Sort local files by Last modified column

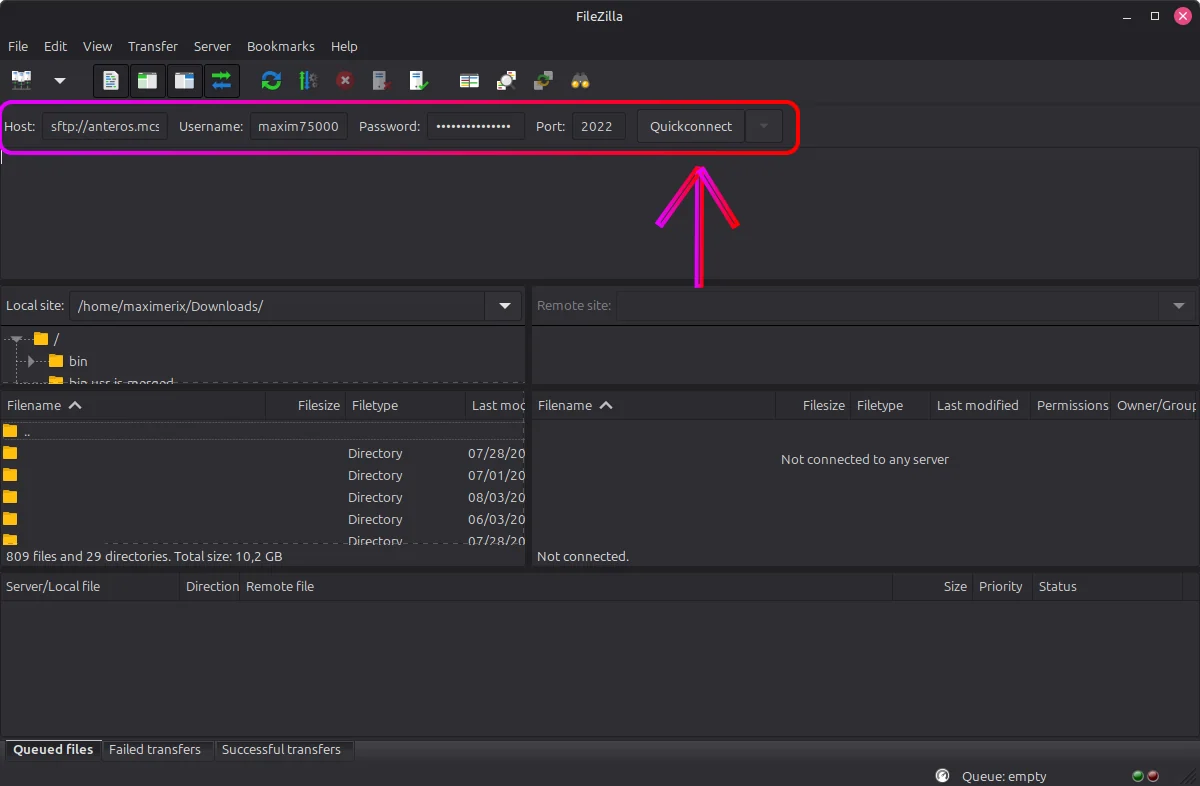pyautogui.click(x=496, y=405)
